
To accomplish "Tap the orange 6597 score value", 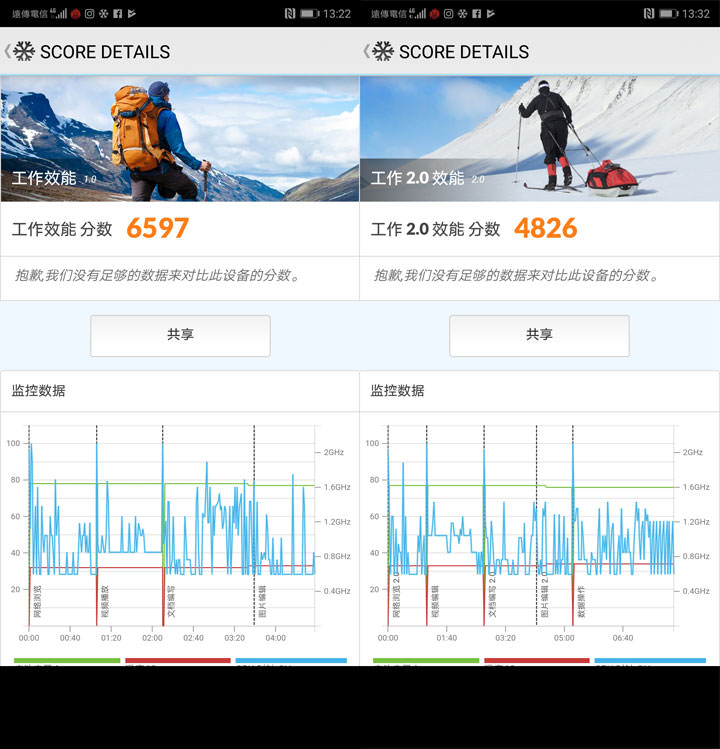I will (x=157, y=229).
